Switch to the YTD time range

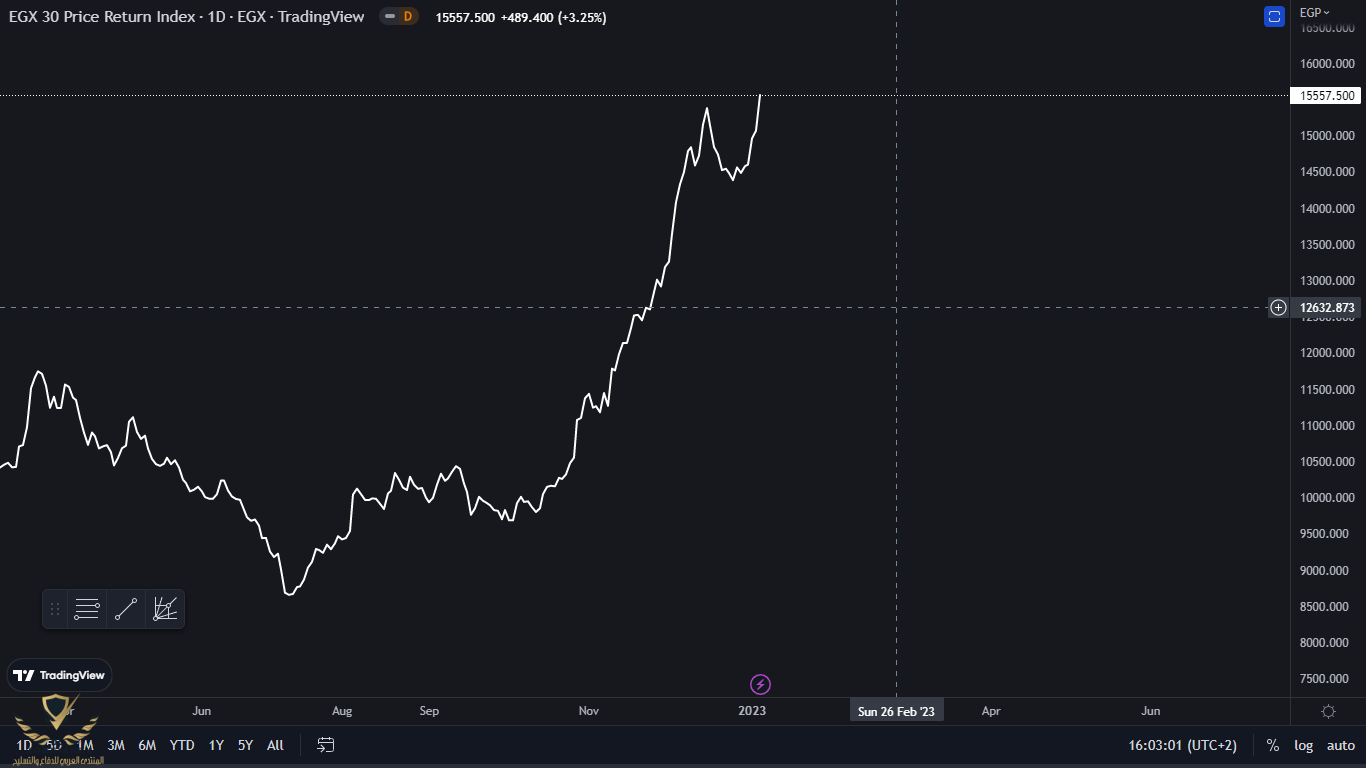182,745
